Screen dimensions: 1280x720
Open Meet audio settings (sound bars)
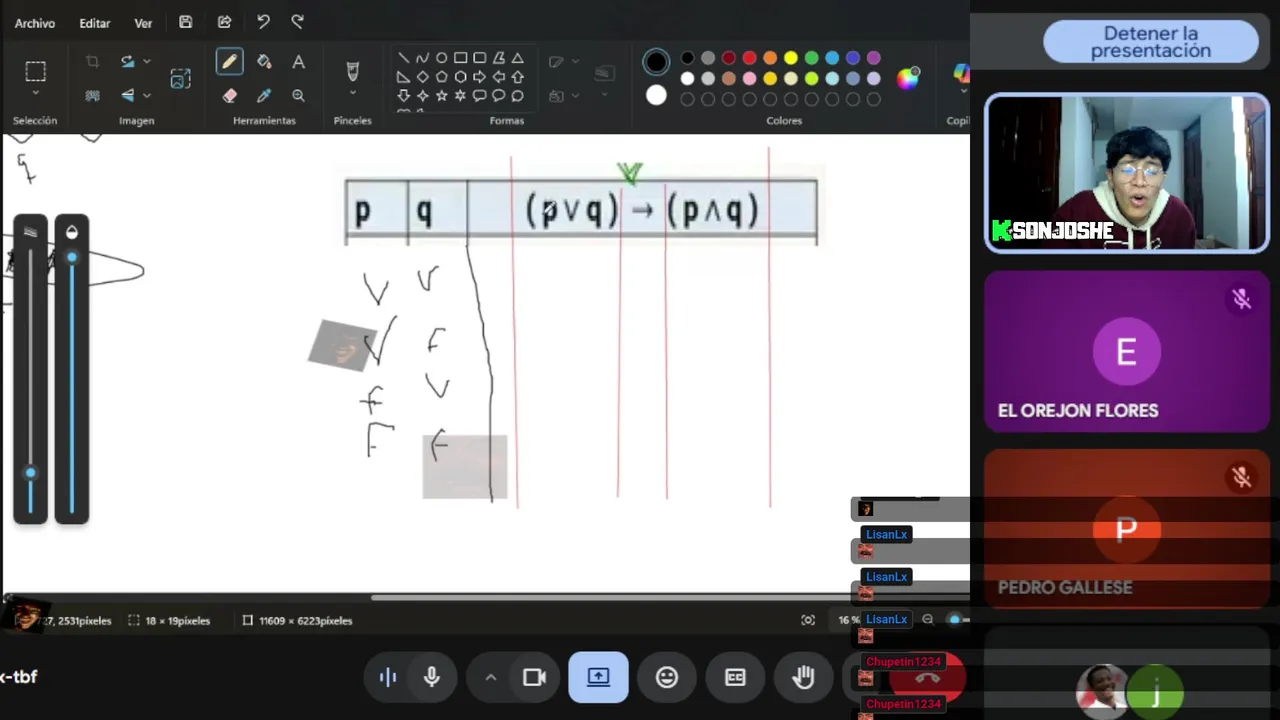tap(388, 677)
